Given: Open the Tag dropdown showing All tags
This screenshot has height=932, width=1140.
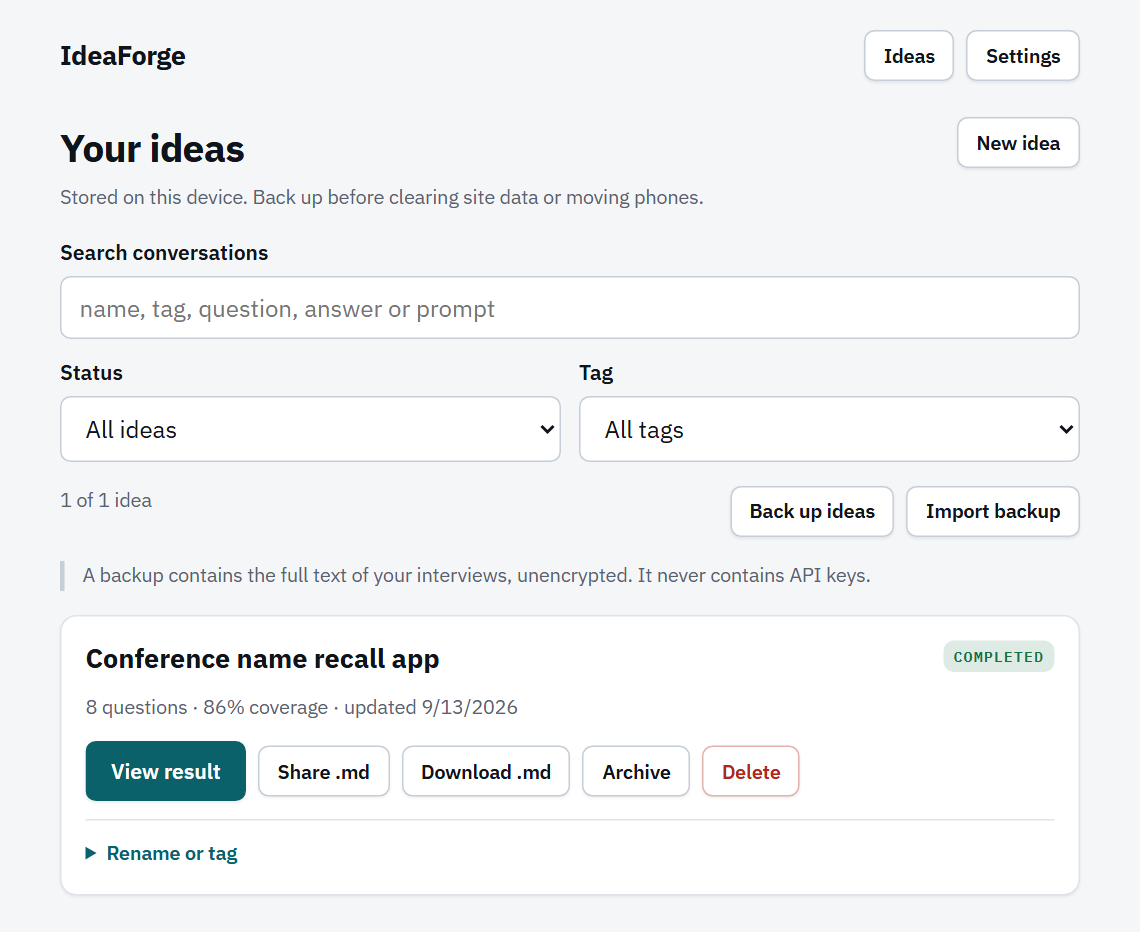Looking at the screenshot, I should click(829, 430).
